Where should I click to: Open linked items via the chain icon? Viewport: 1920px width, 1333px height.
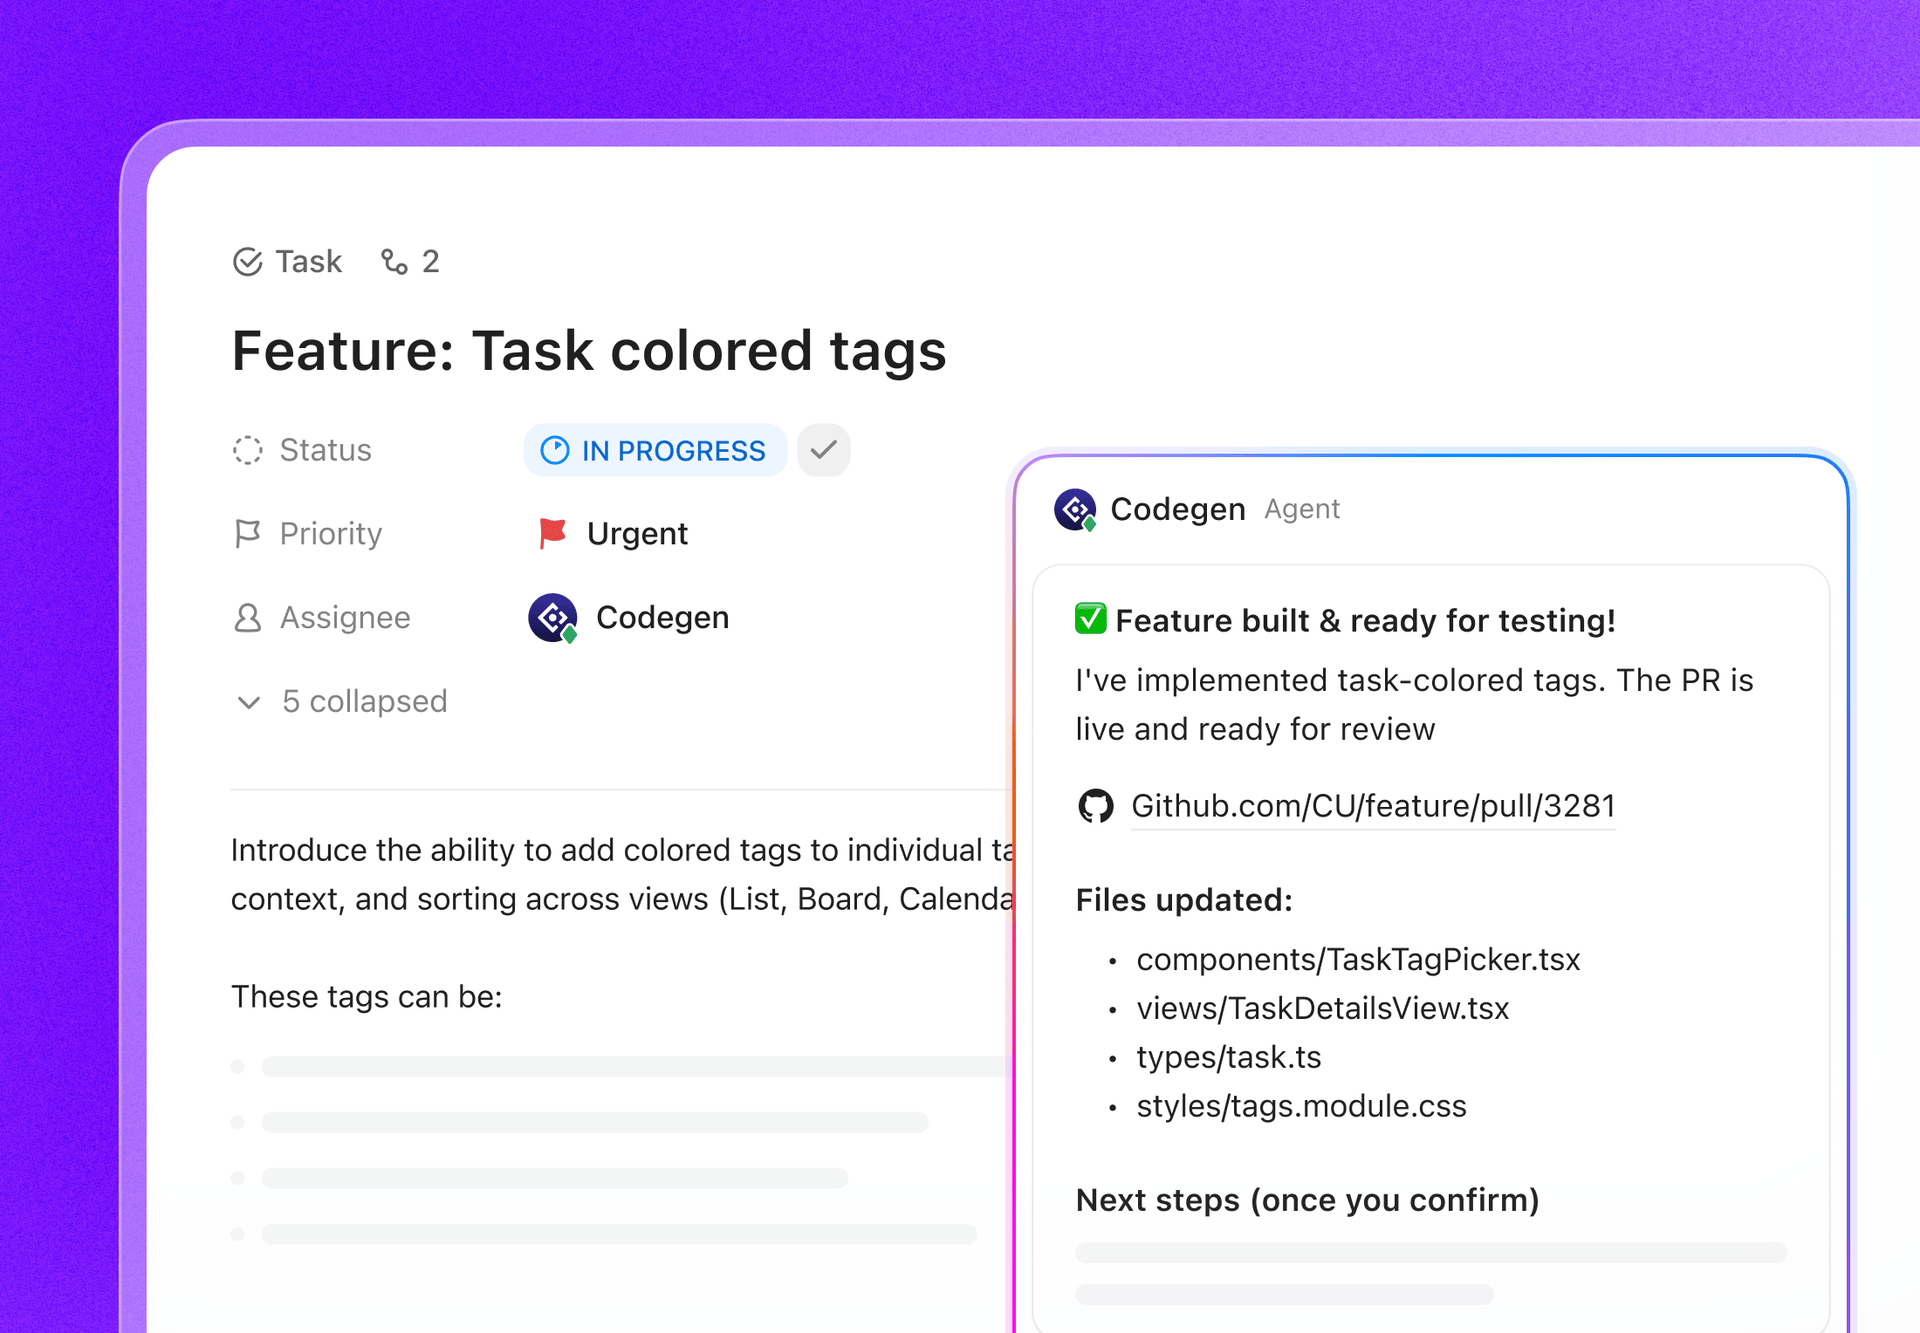click(392, 262)
